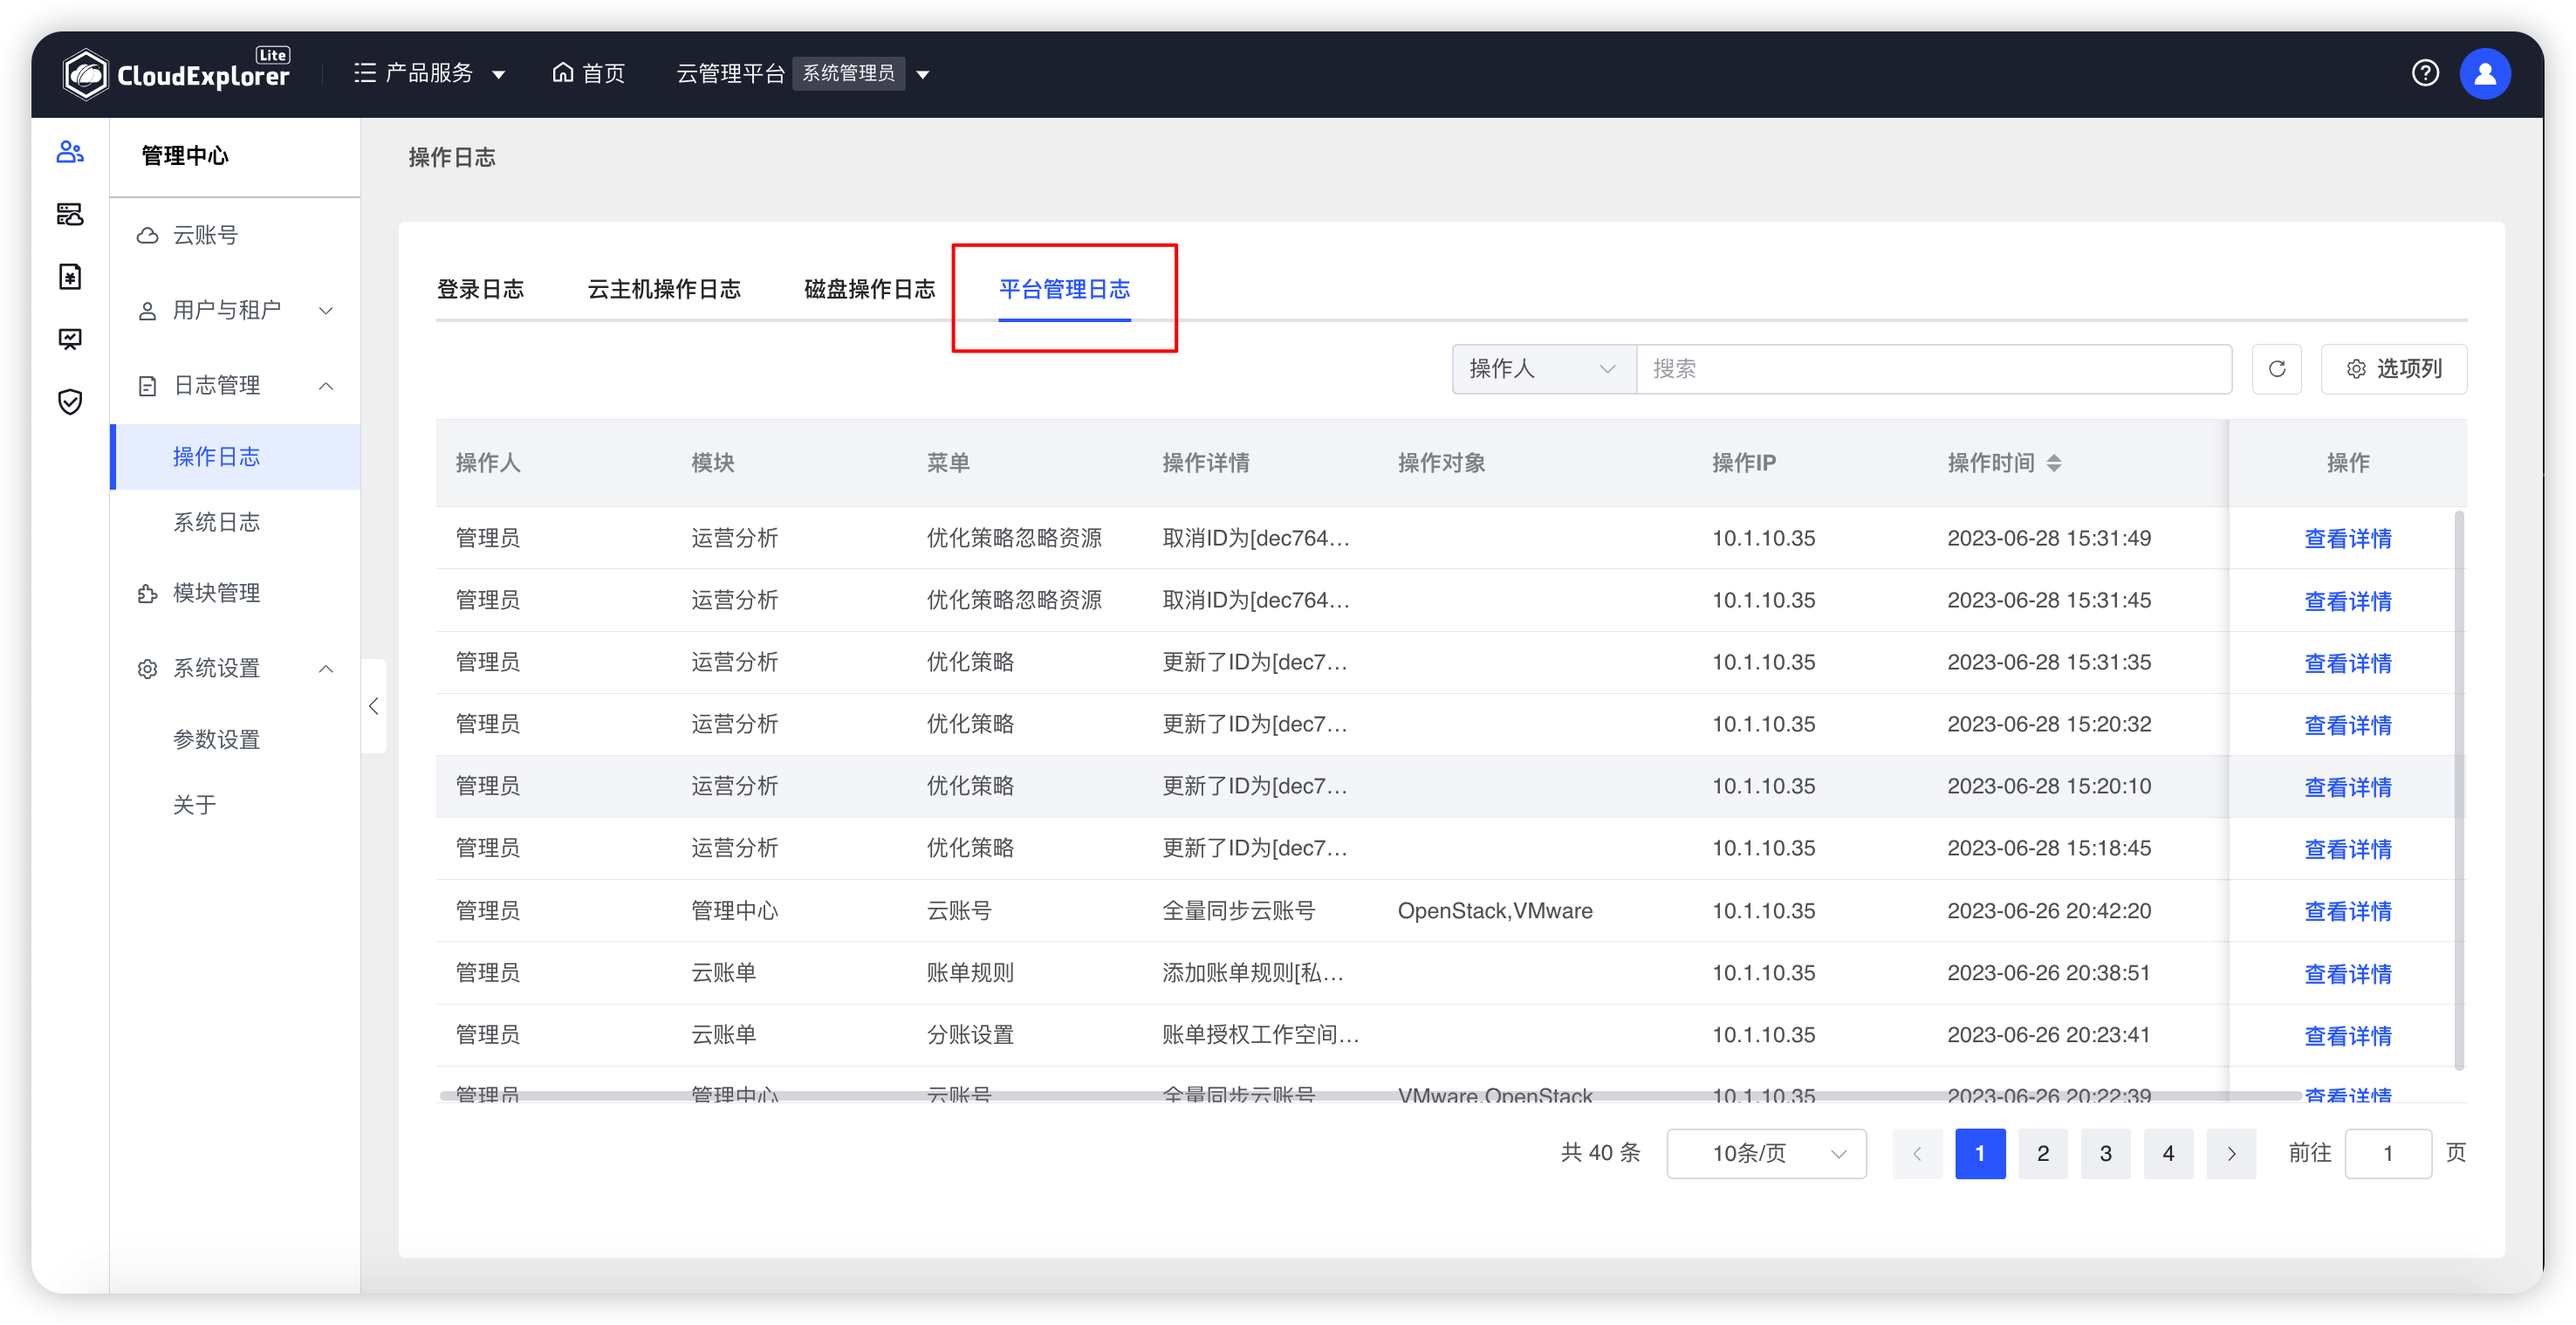This screenshot has height=1325, width=2576.
Task: Click previous page arrow
Action: [1917, 1153]
